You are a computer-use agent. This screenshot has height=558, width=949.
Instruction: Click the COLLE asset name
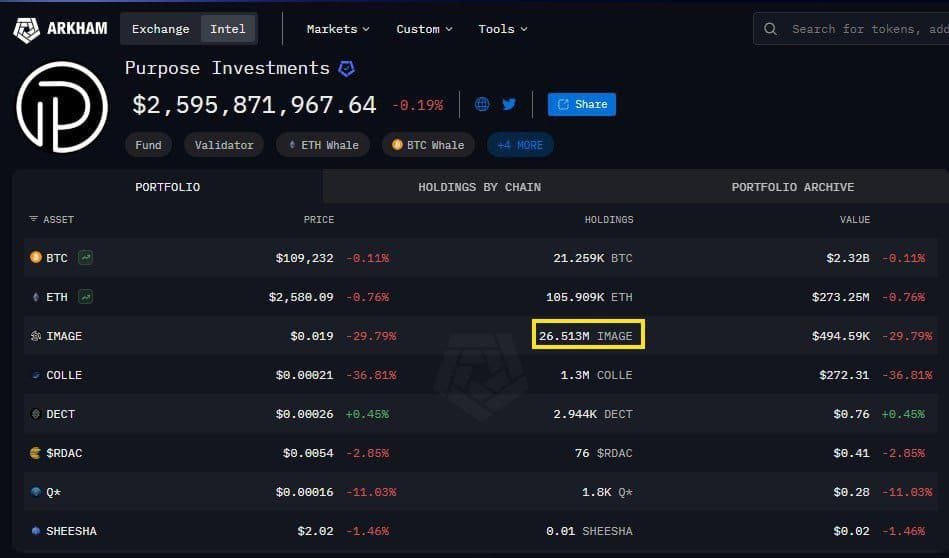pyautogui.click(x=64, y=375)
